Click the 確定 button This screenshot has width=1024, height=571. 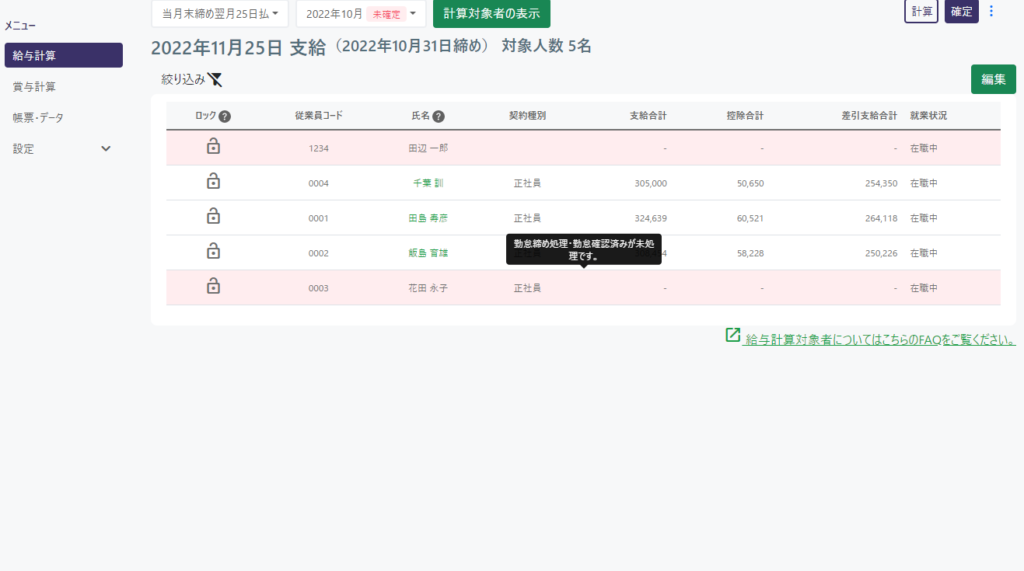961,12
